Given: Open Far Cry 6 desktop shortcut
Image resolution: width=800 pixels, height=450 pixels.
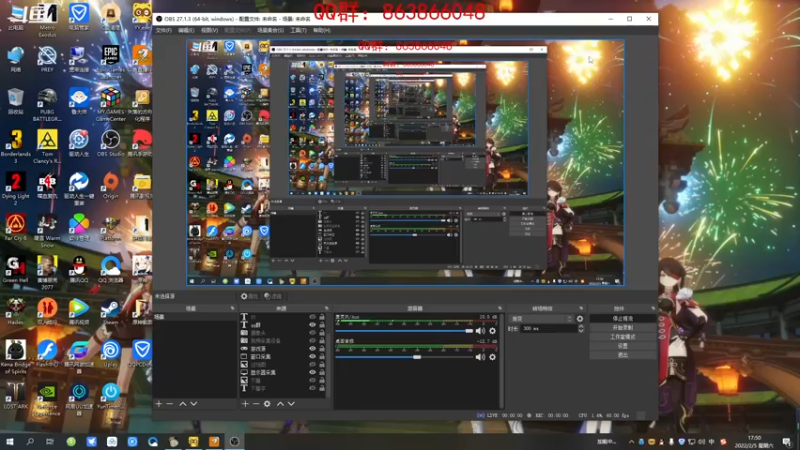Looking at the screenshot, I should (16, 228).
